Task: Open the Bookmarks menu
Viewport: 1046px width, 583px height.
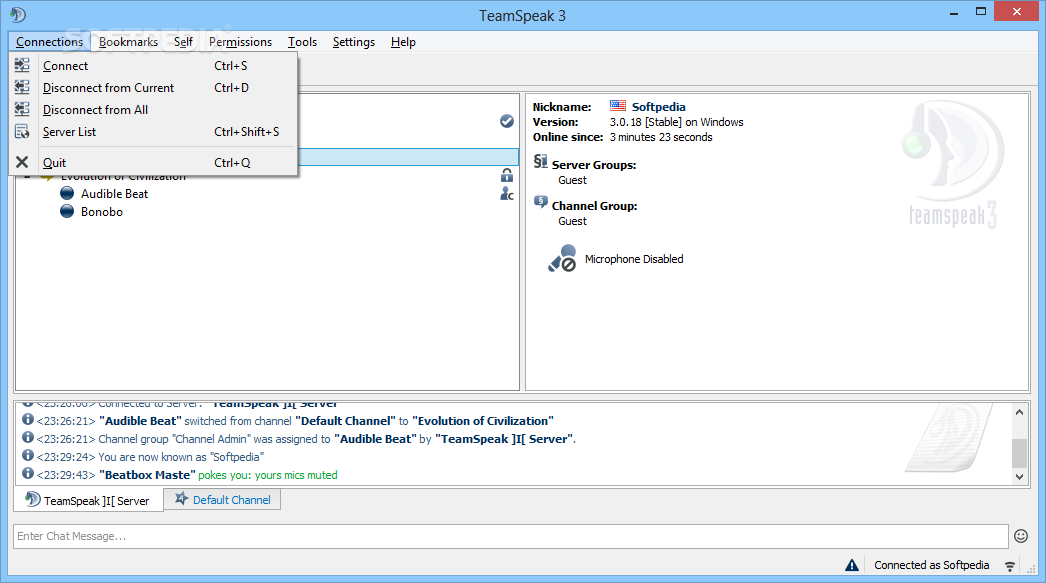Action: (128, 42)
